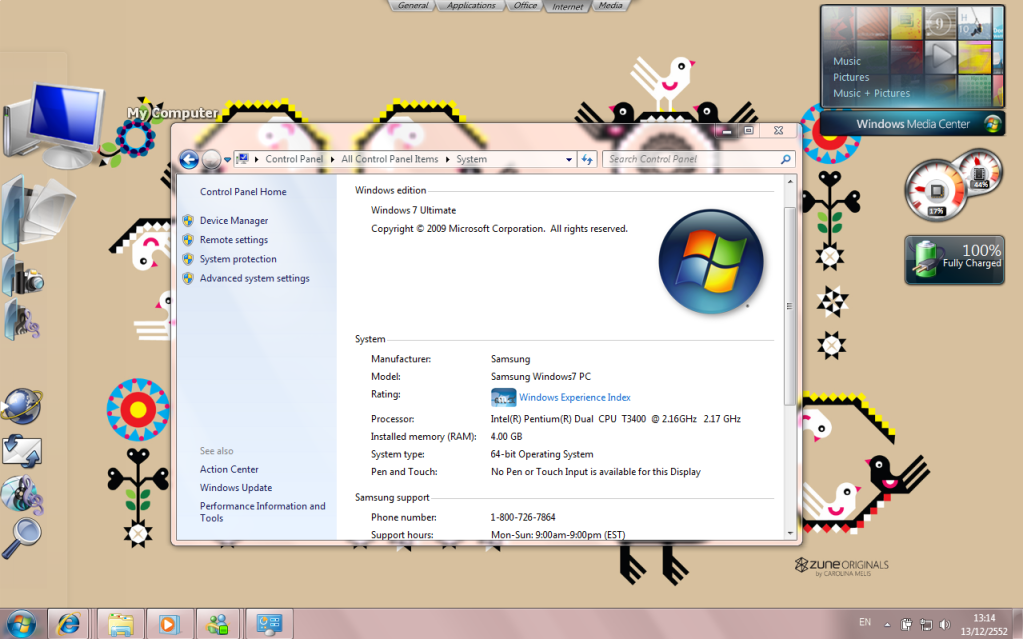Expand arrow after Control Panel breadcrumb
The width and height of the screenshot is (1023, 639).
coord(333,159)
